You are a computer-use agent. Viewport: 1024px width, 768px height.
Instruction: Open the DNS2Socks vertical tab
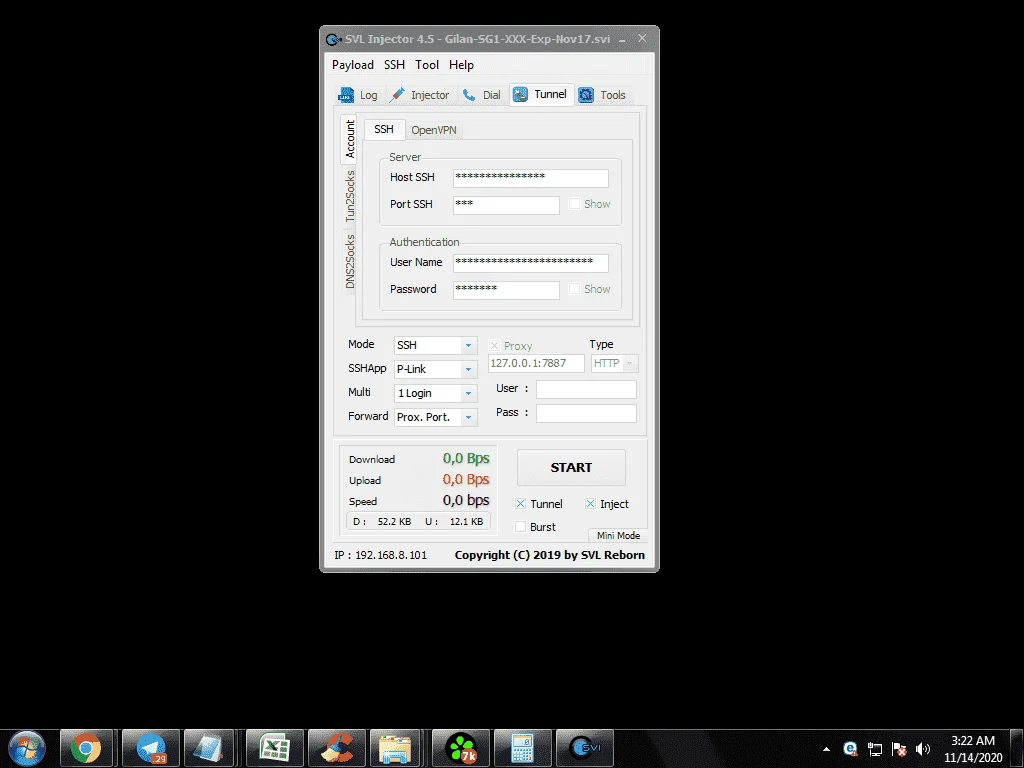click(350, 261)
